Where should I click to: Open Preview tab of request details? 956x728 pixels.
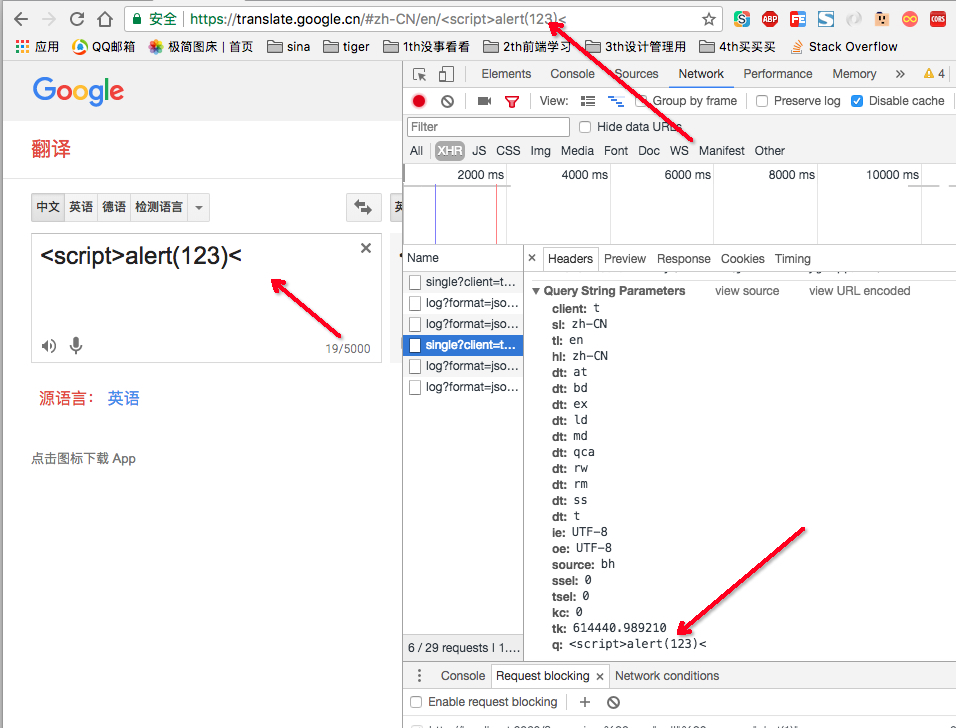[624, 259]
